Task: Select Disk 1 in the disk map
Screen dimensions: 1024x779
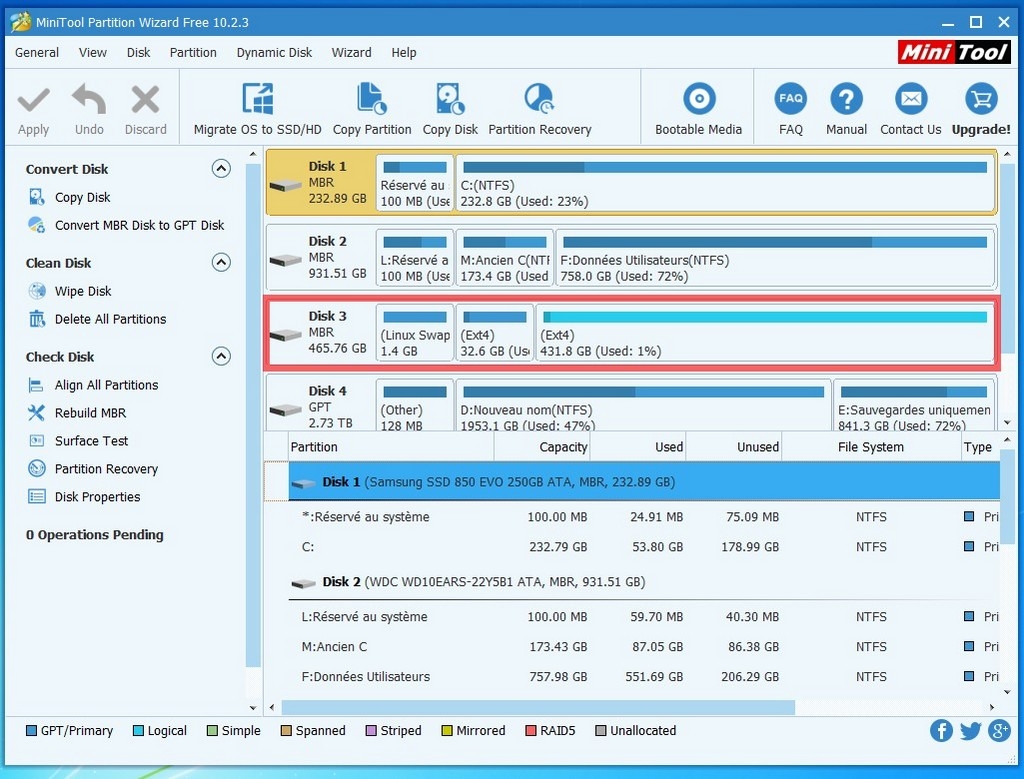Action: 320,182
